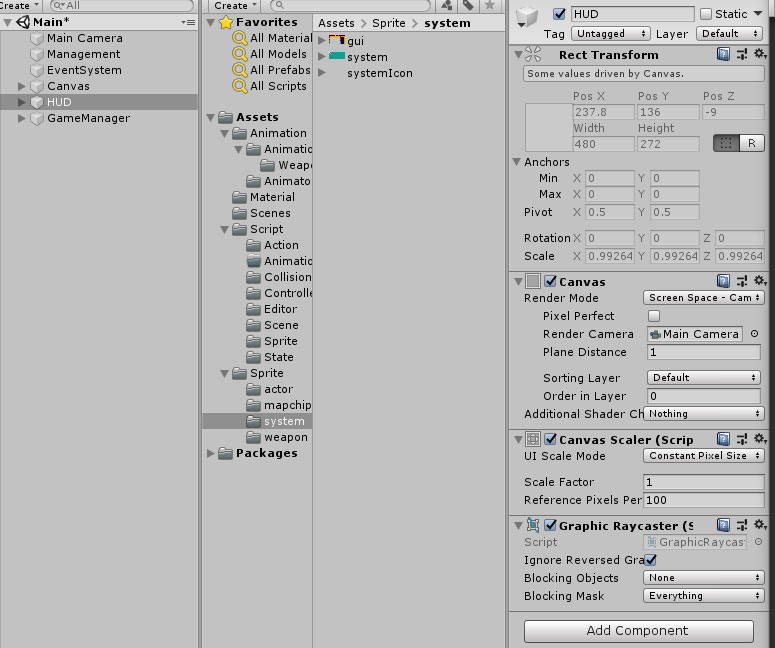Click the HUD game object cube icon in the Inspector
This screenshot has width=775, height=648.
[527, 17]
